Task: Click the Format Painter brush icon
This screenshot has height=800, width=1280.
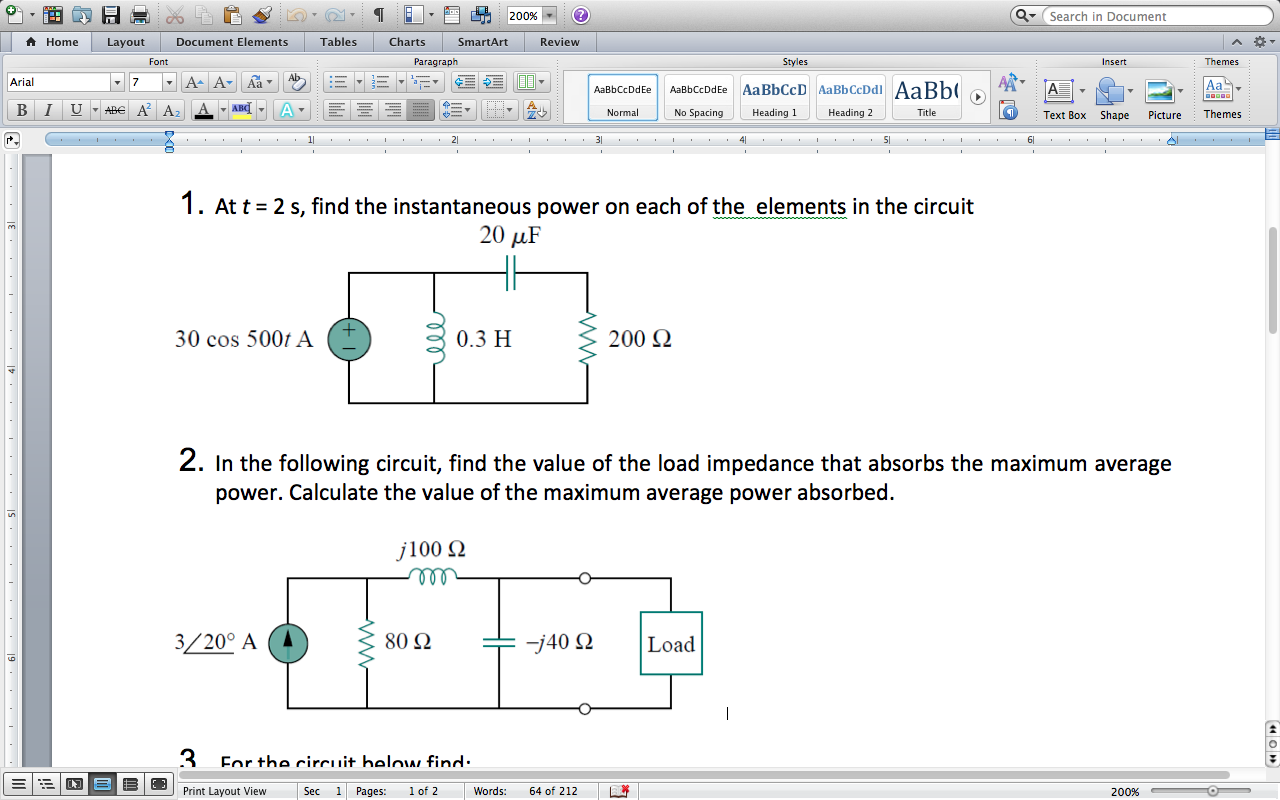Action: point(263,15)
